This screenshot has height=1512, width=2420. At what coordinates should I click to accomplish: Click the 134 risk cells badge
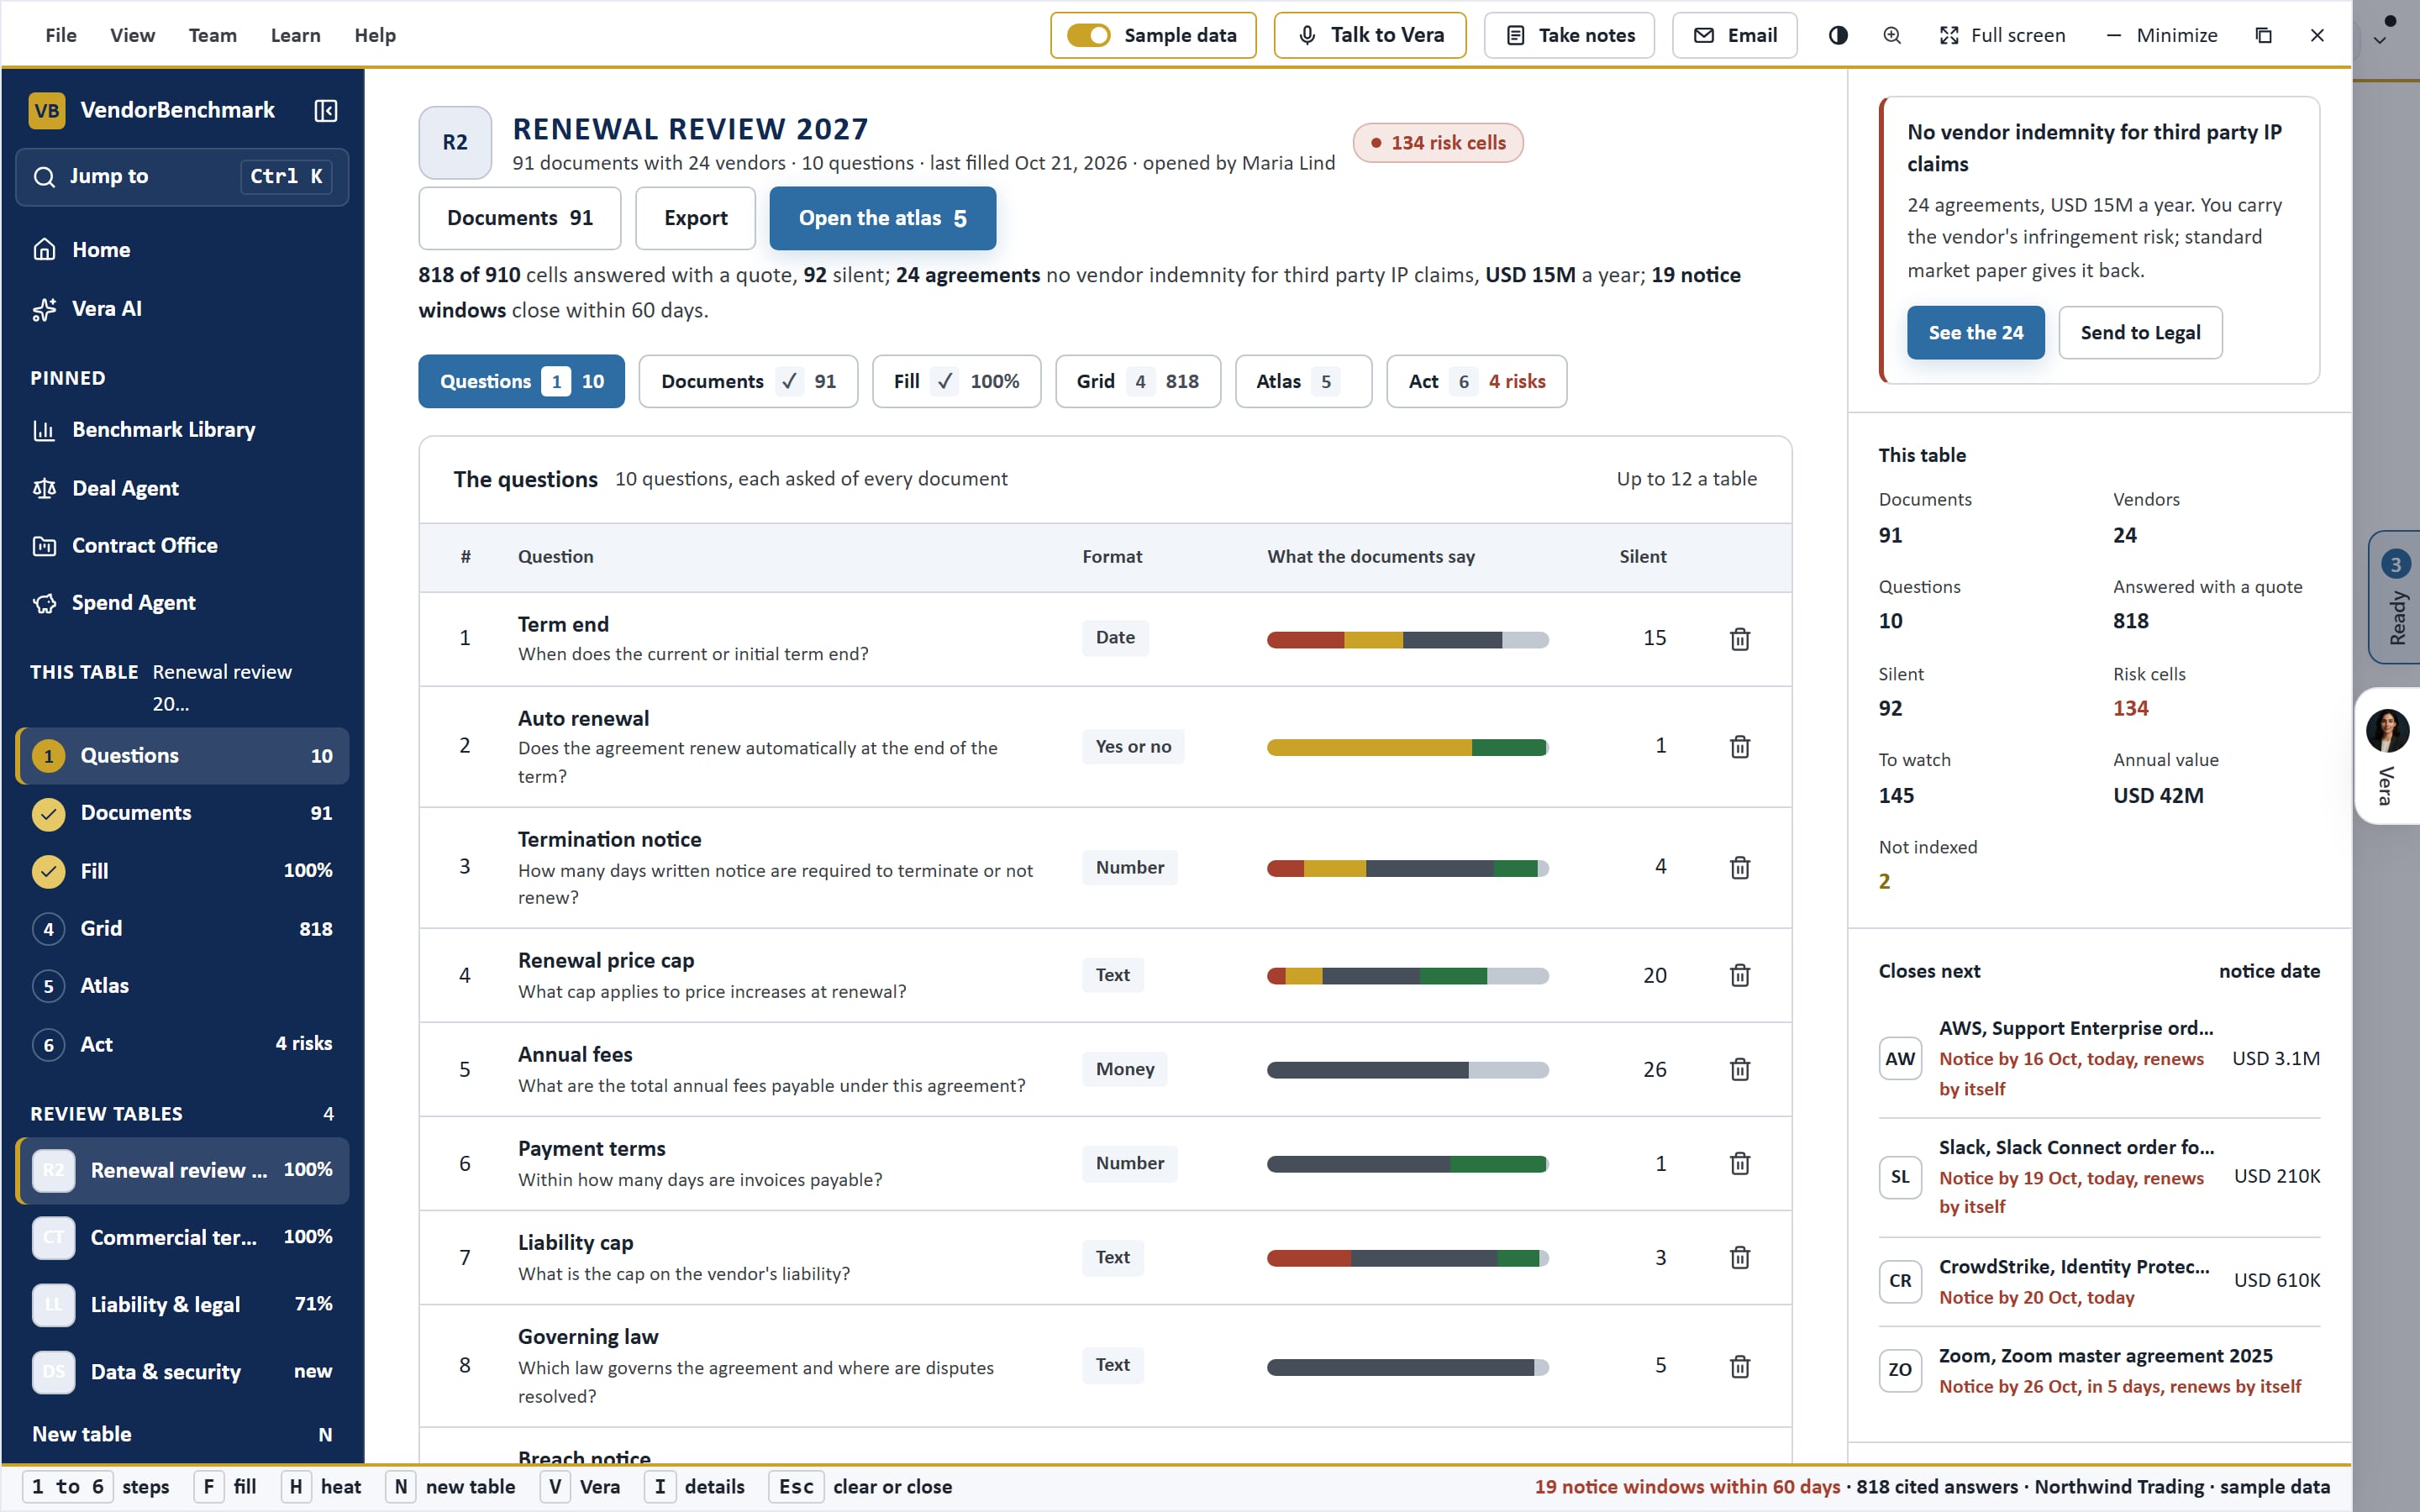point(1438,143)
